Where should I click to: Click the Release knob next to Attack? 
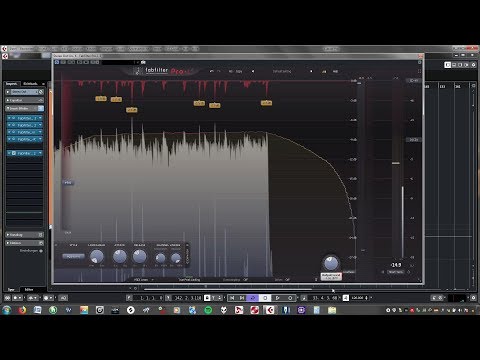[x=139, y=256]
